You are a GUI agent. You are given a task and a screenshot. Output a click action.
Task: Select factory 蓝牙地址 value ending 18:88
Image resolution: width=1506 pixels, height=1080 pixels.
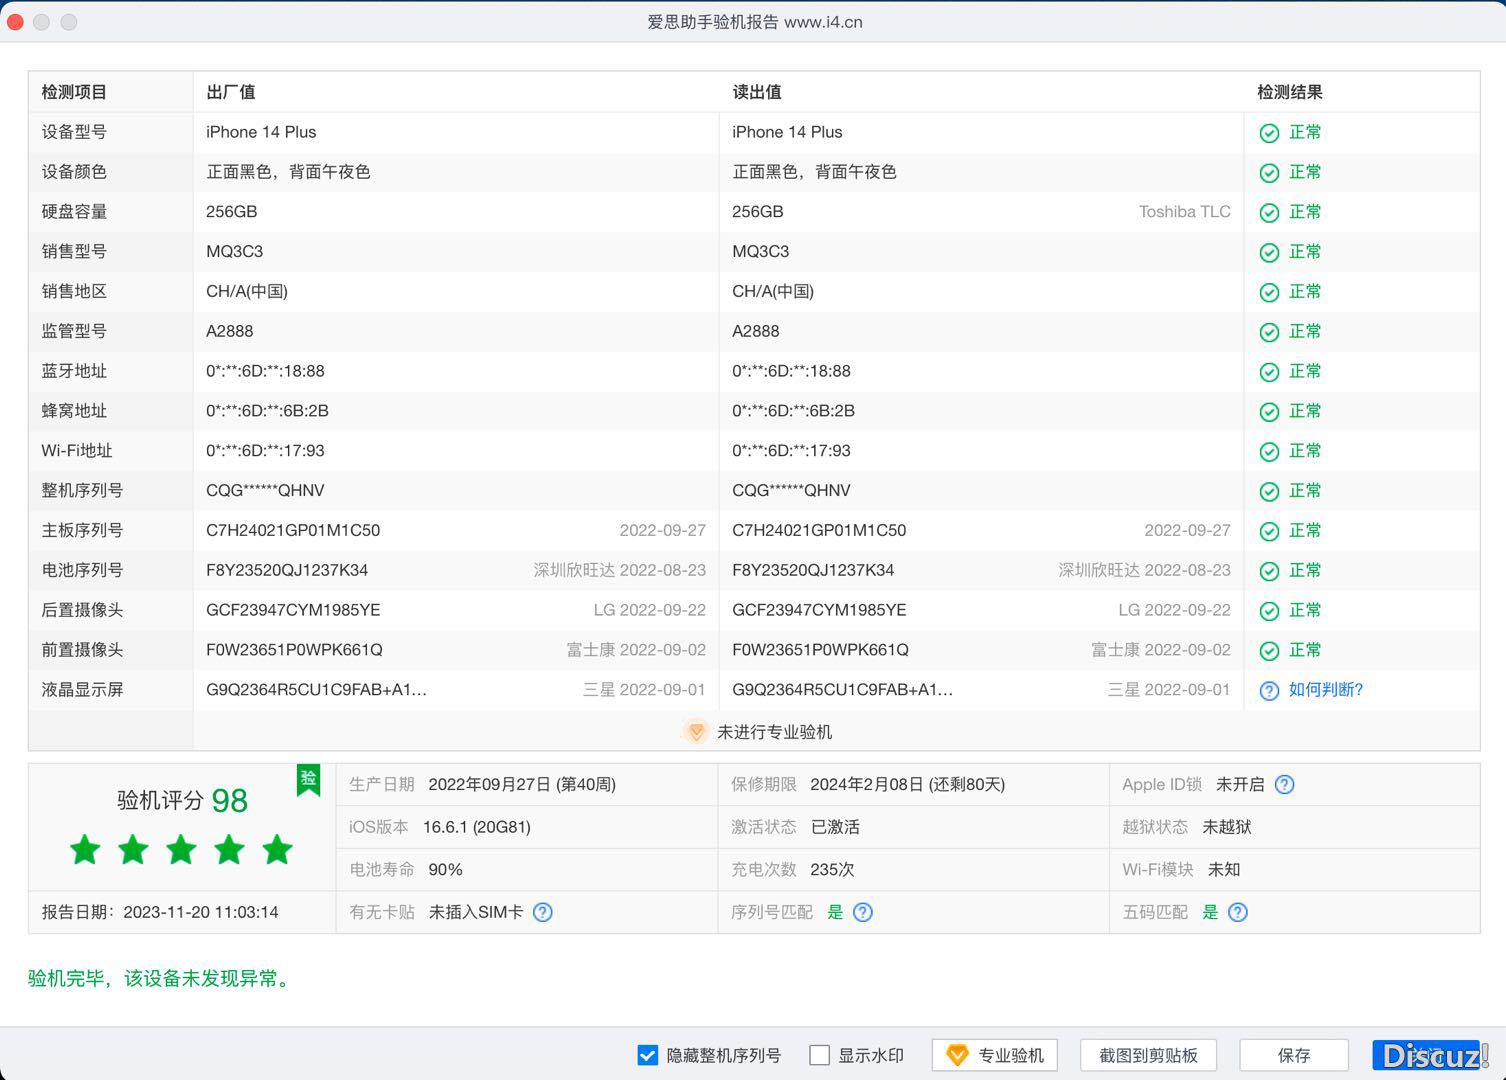(265, 371)
